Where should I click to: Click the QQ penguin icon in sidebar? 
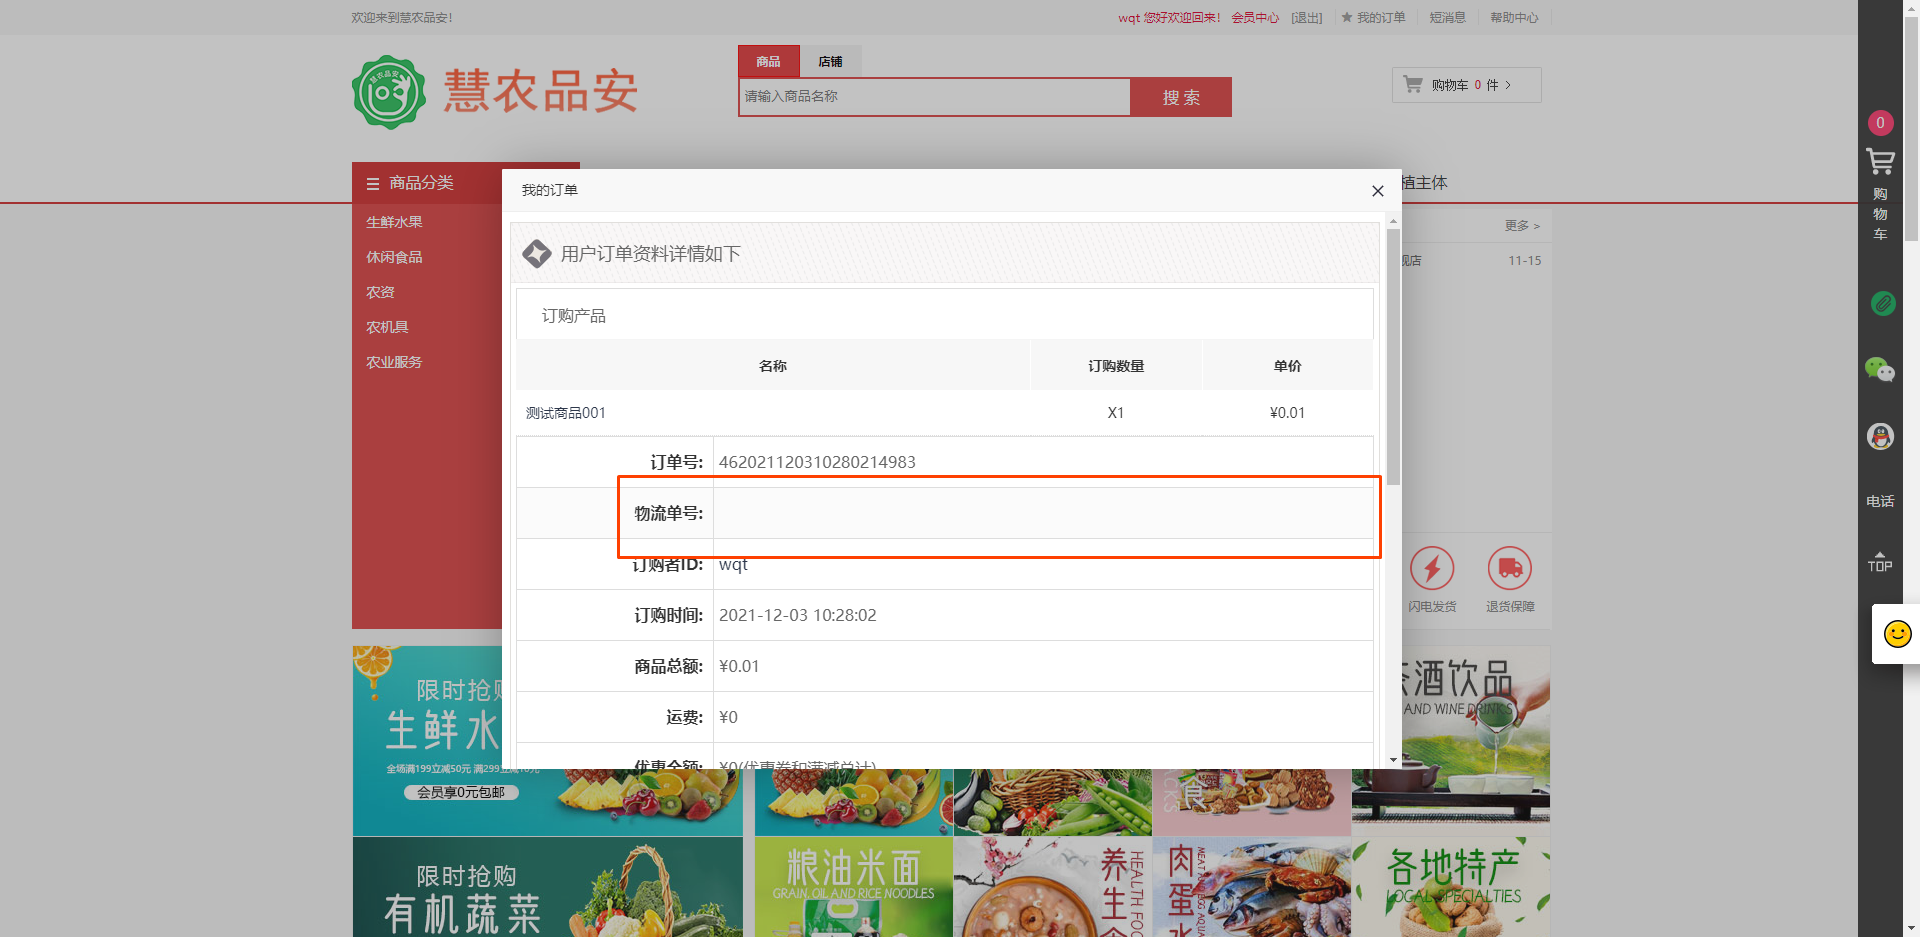point(1880,436)
